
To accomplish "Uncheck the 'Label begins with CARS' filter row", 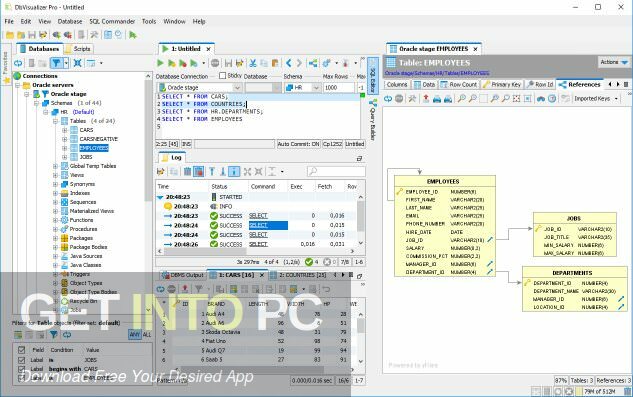I will [22, 369].
